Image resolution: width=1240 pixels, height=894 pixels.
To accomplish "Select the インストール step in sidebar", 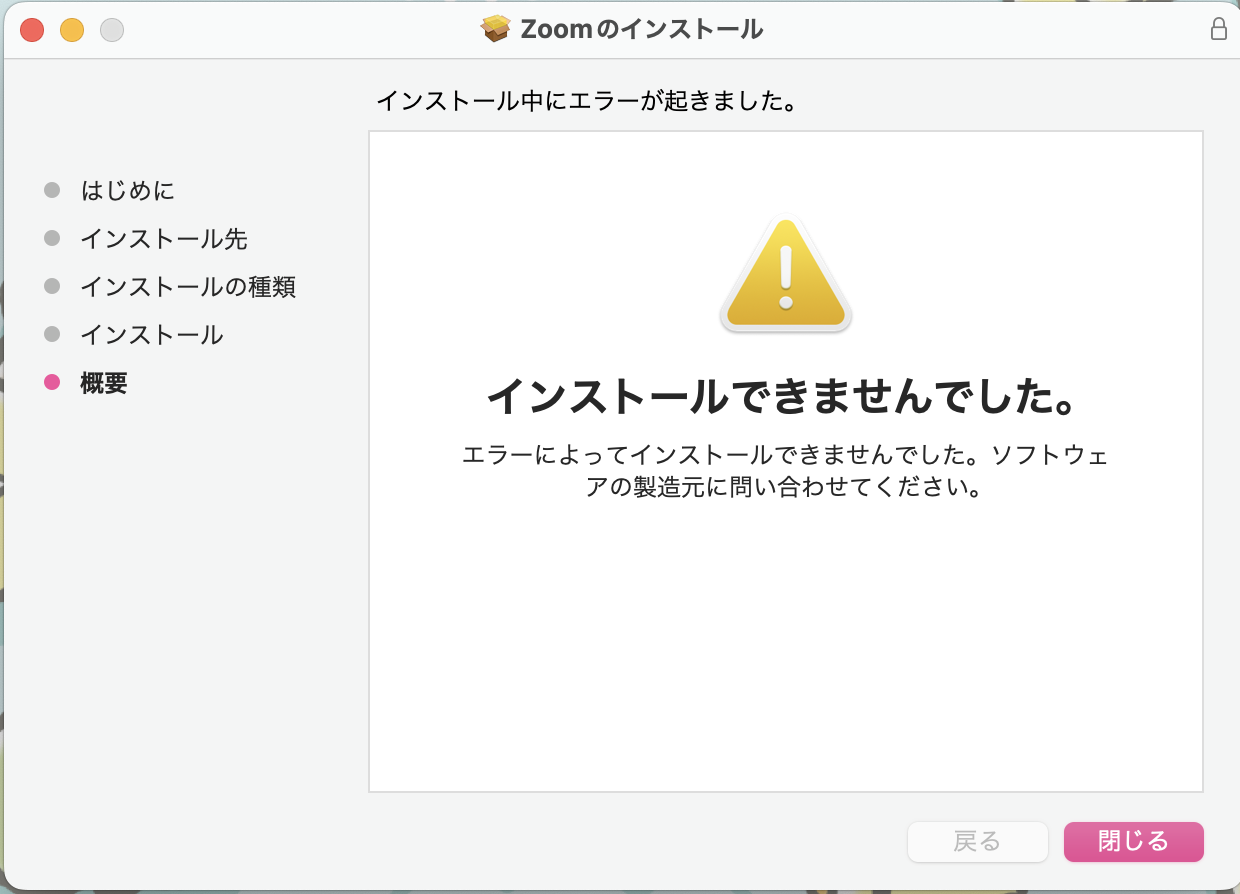I will tap(152, 334).
